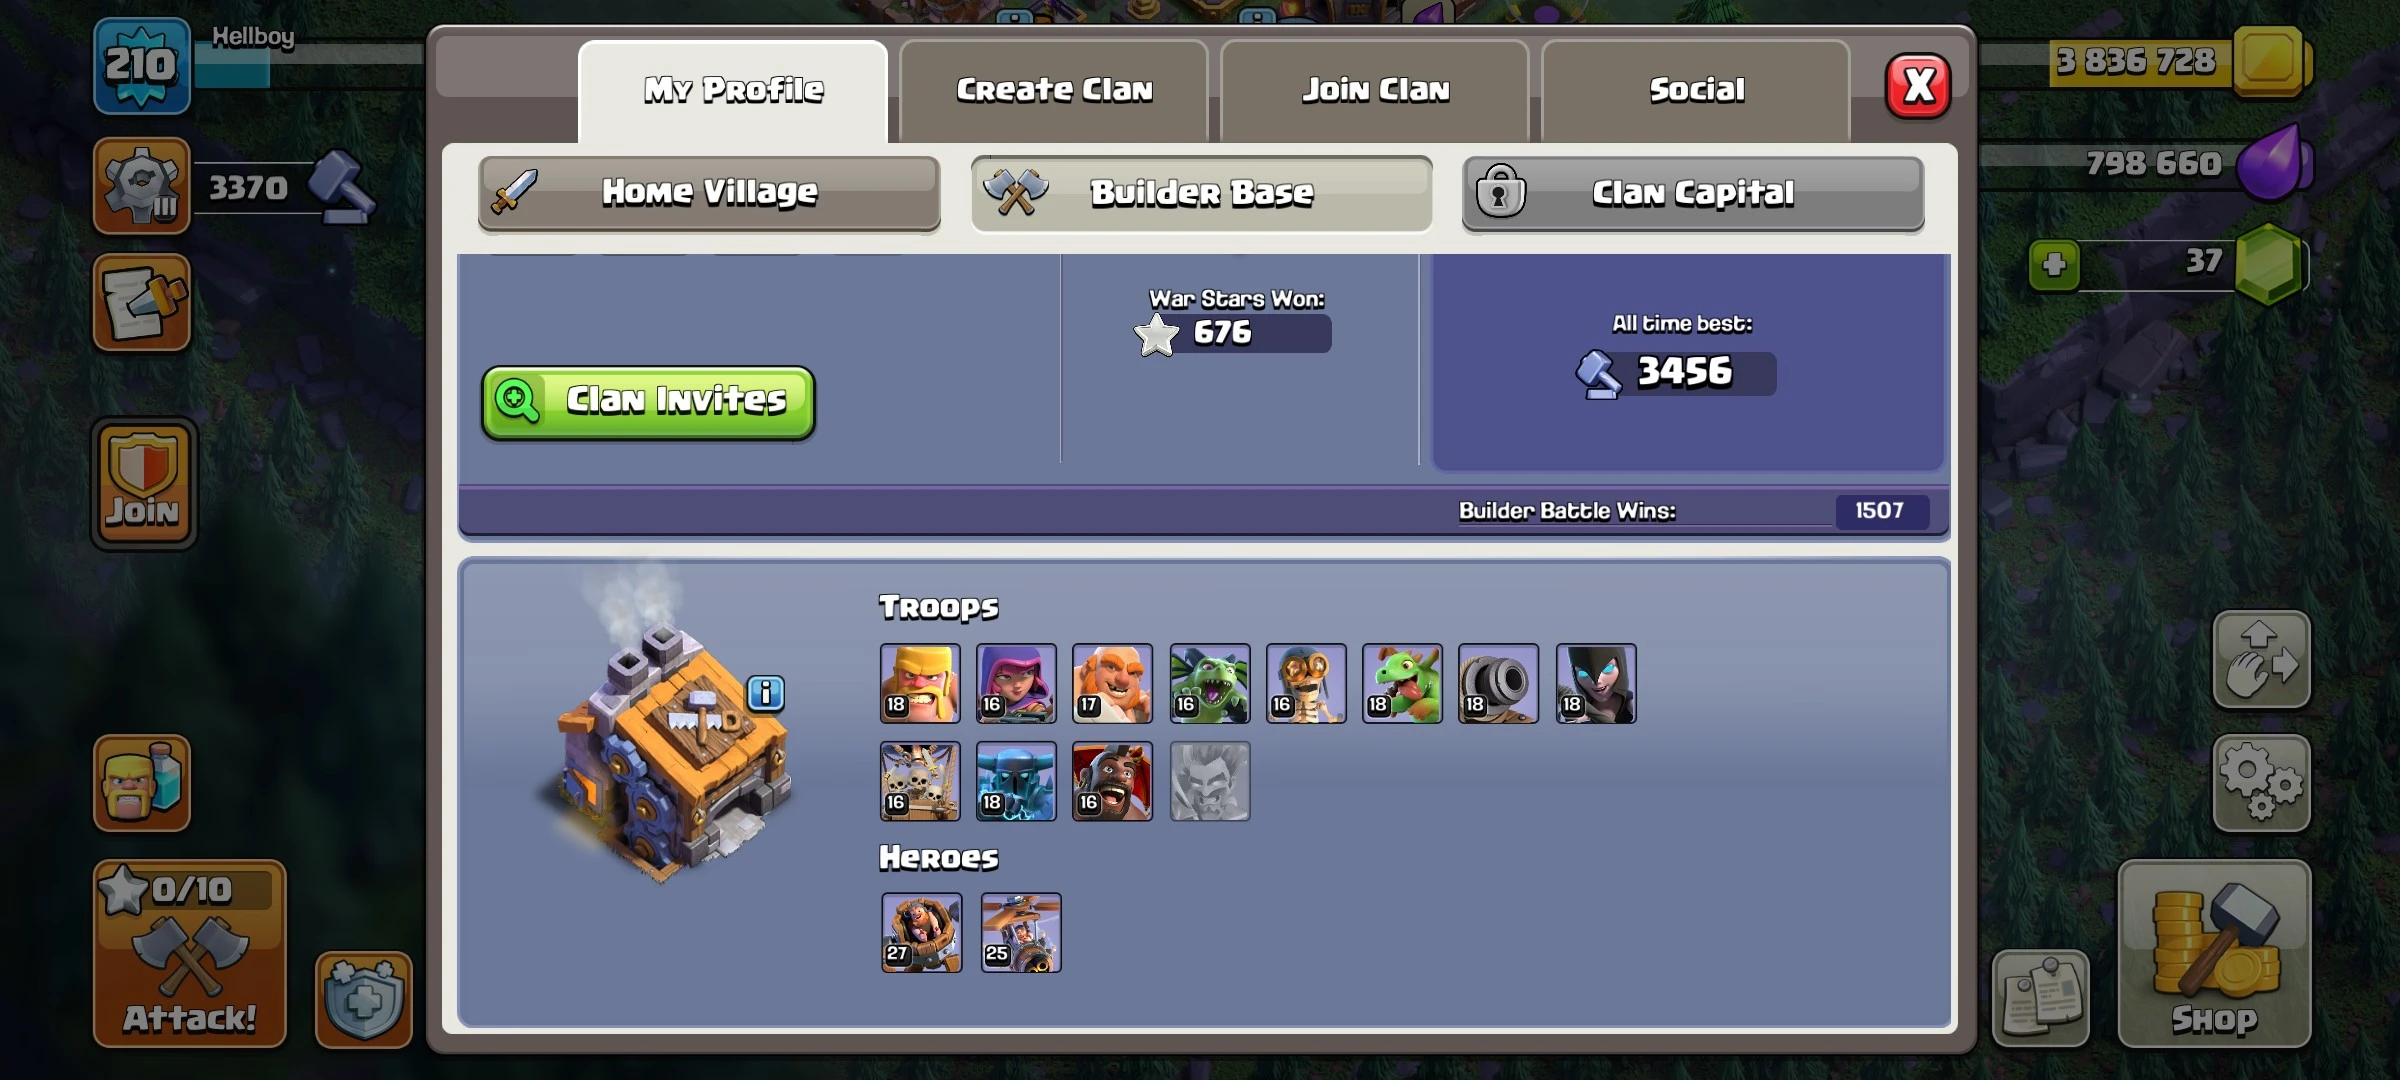Open the Builder Hall info icon

click(766, 693)
